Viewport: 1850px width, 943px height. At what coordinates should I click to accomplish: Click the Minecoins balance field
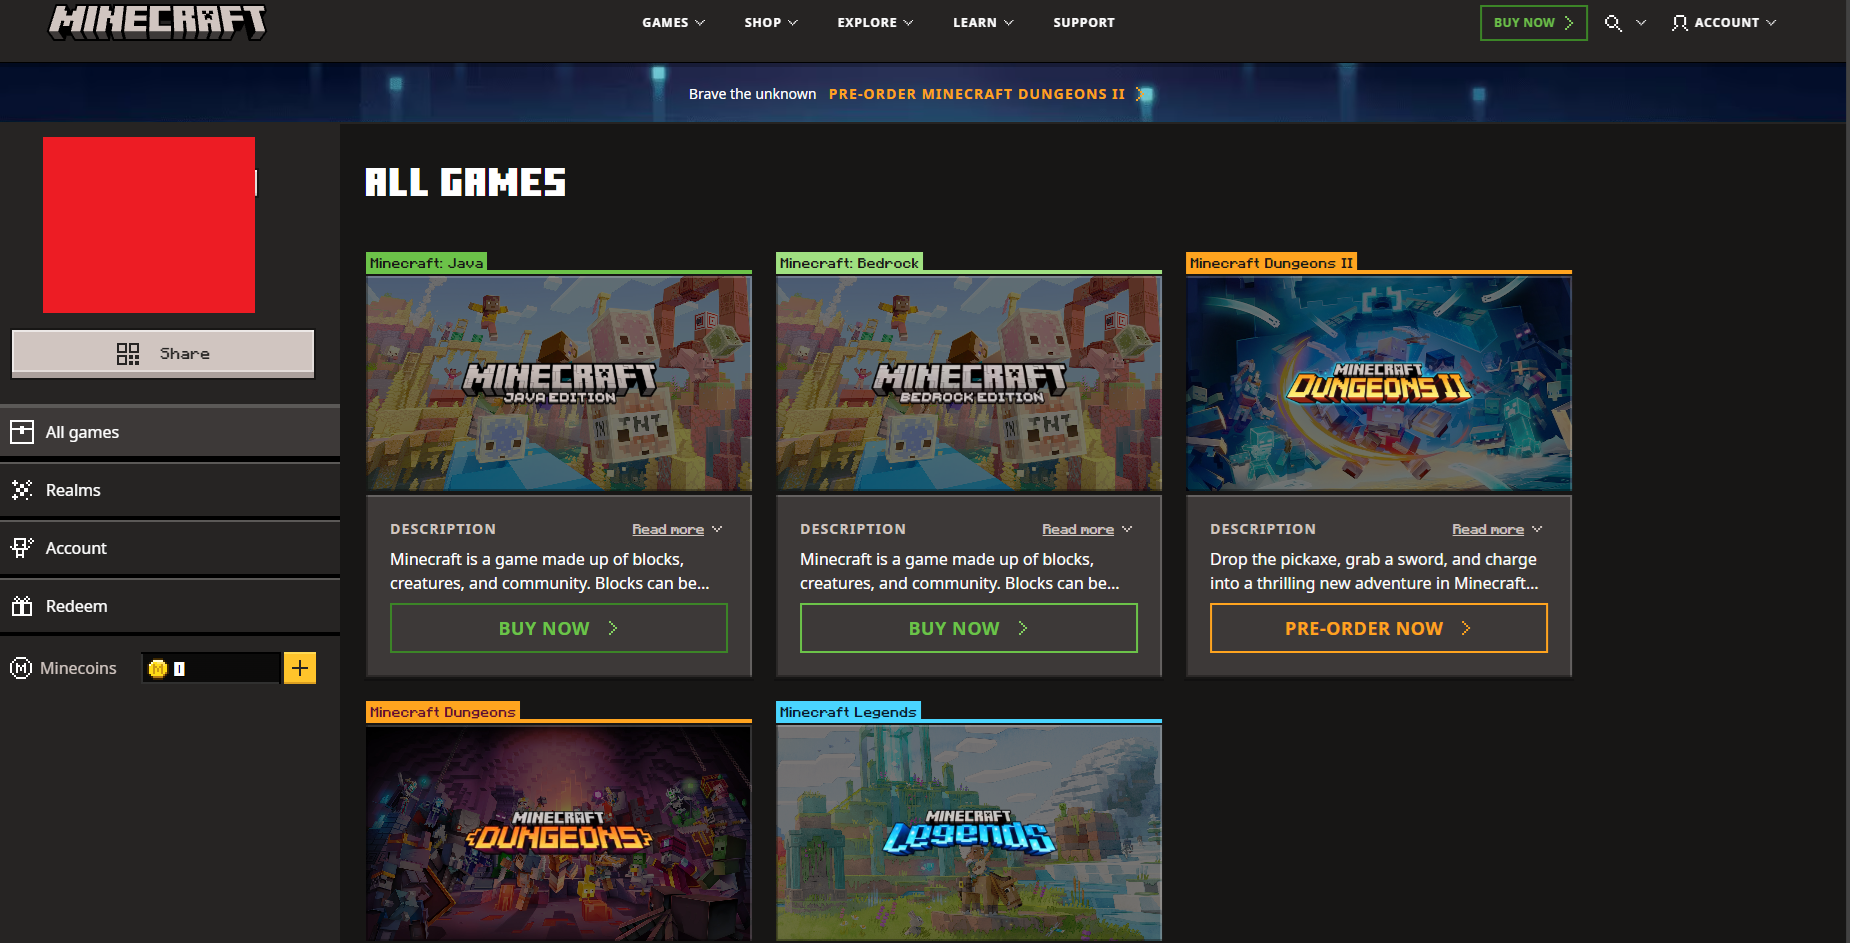[x=211, y=668]
